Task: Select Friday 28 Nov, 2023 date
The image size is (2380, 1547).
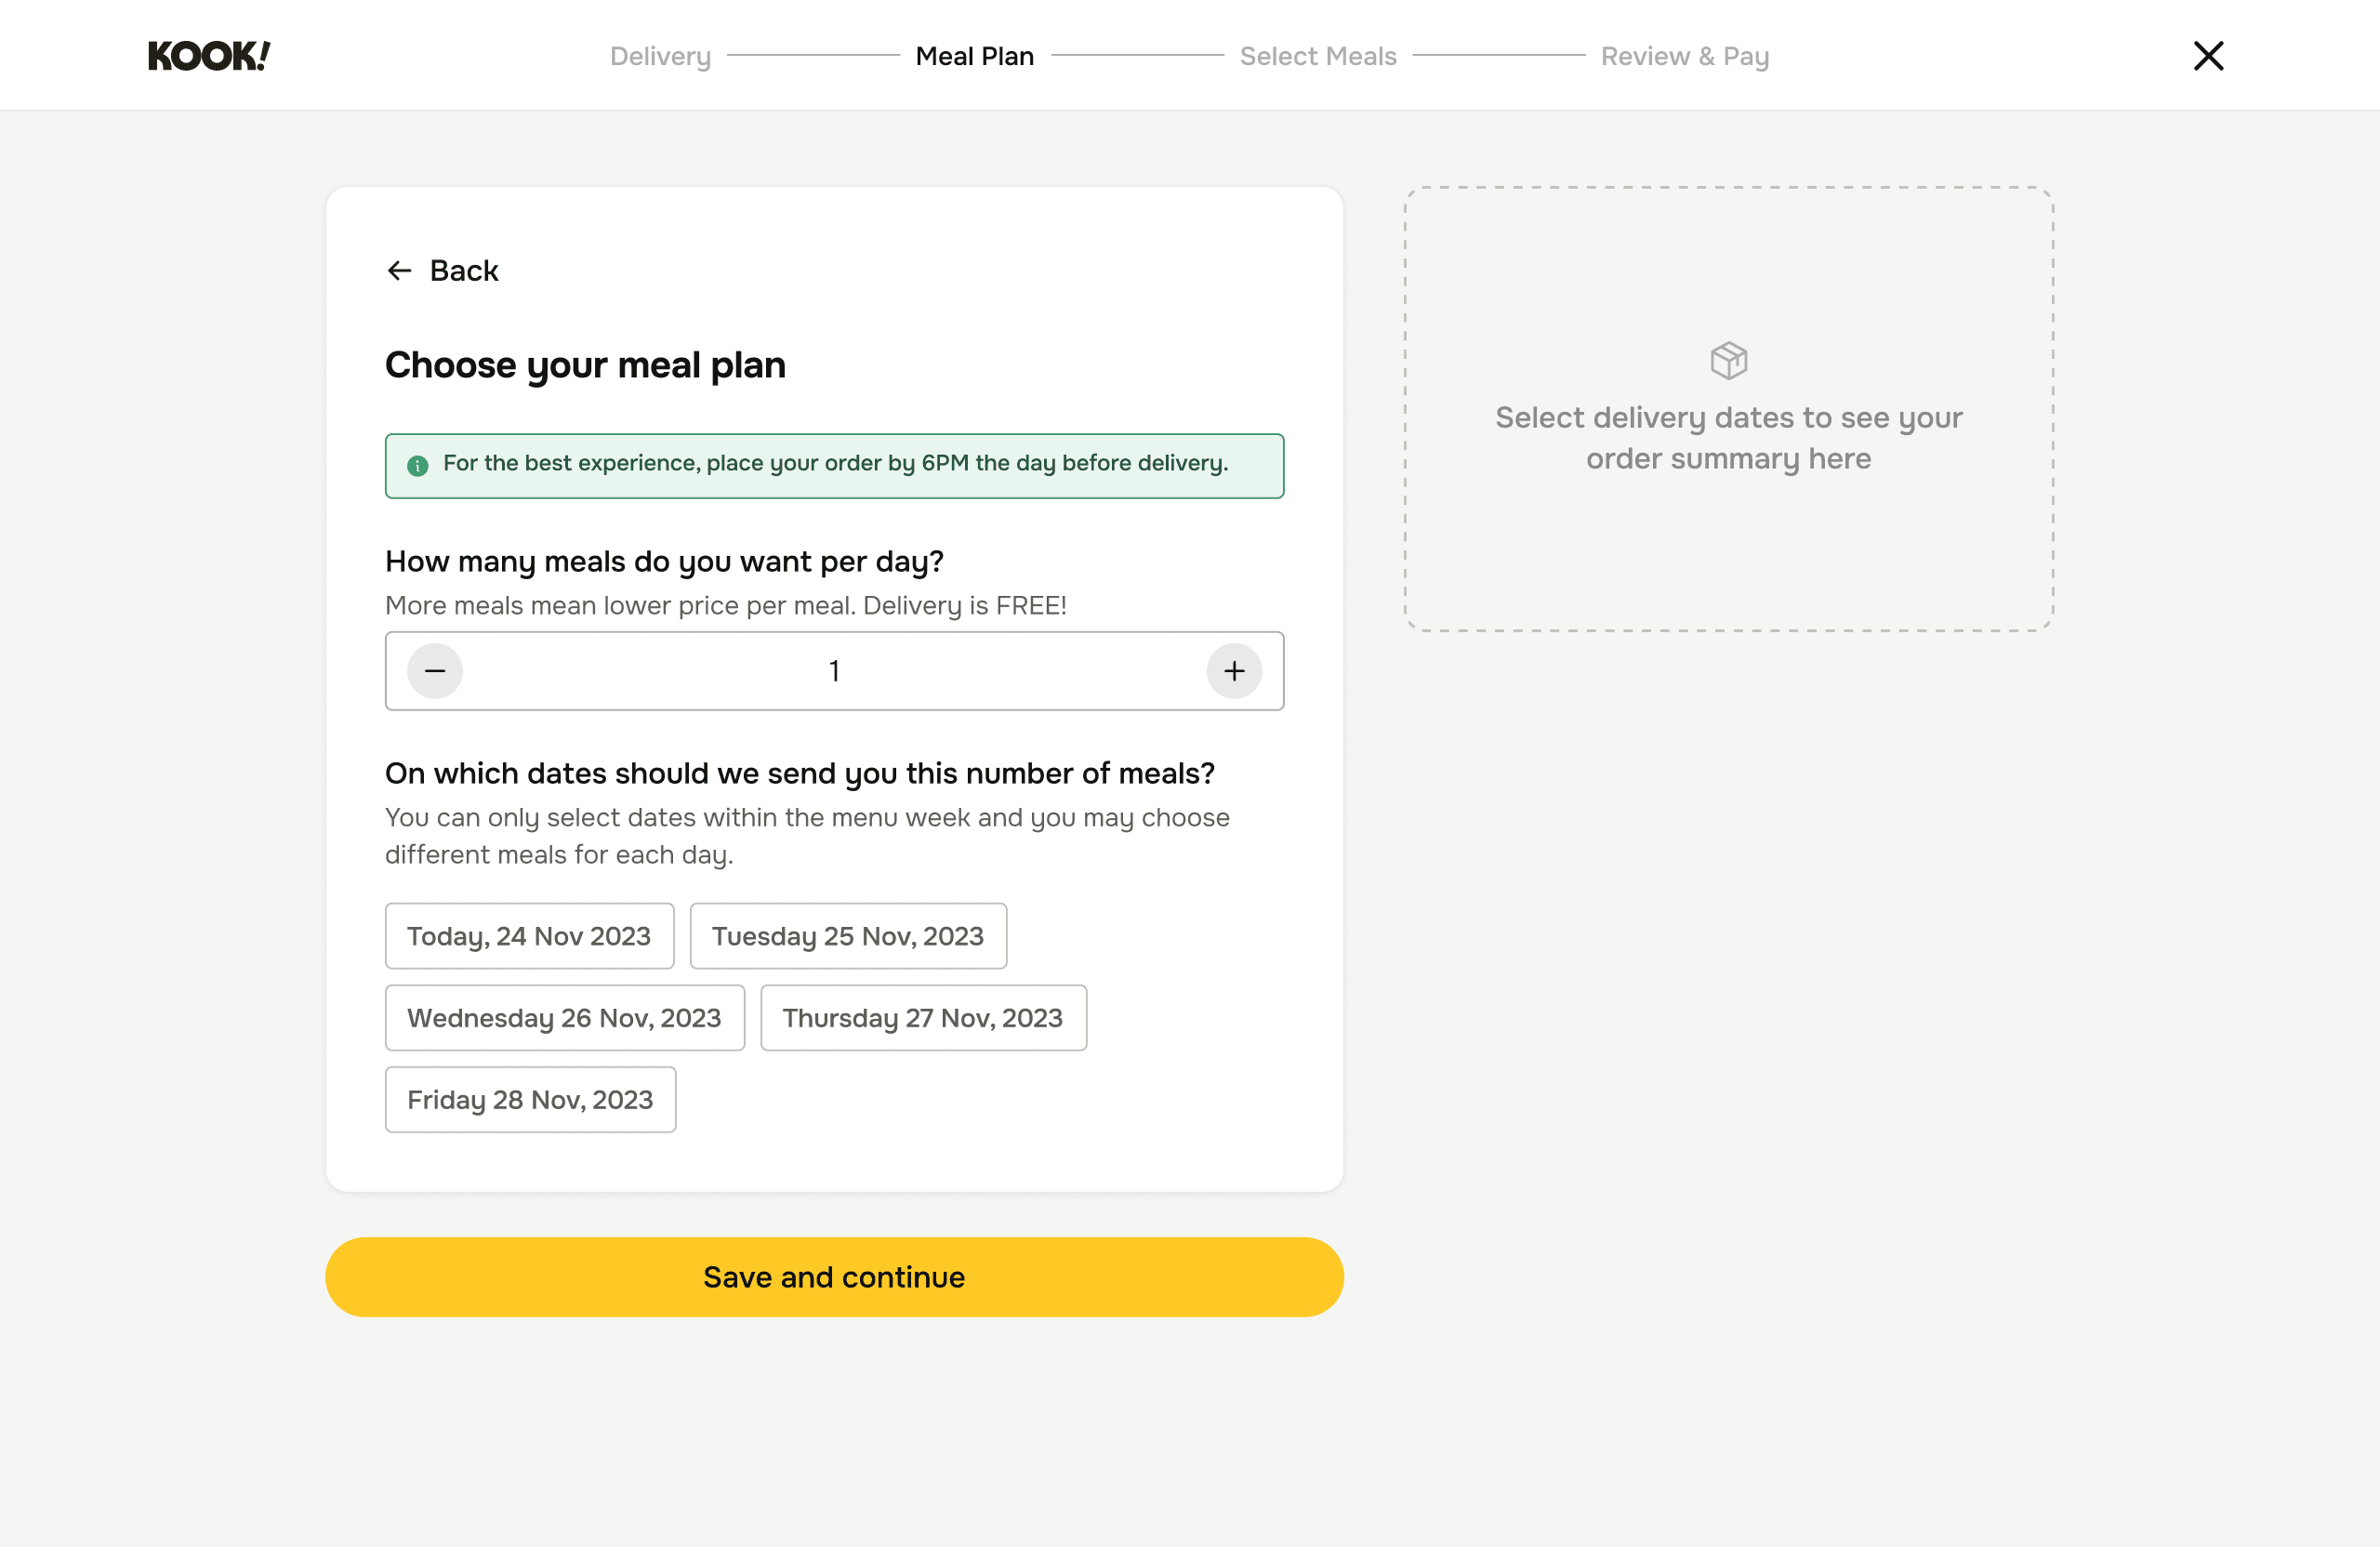Action: 530,1100
